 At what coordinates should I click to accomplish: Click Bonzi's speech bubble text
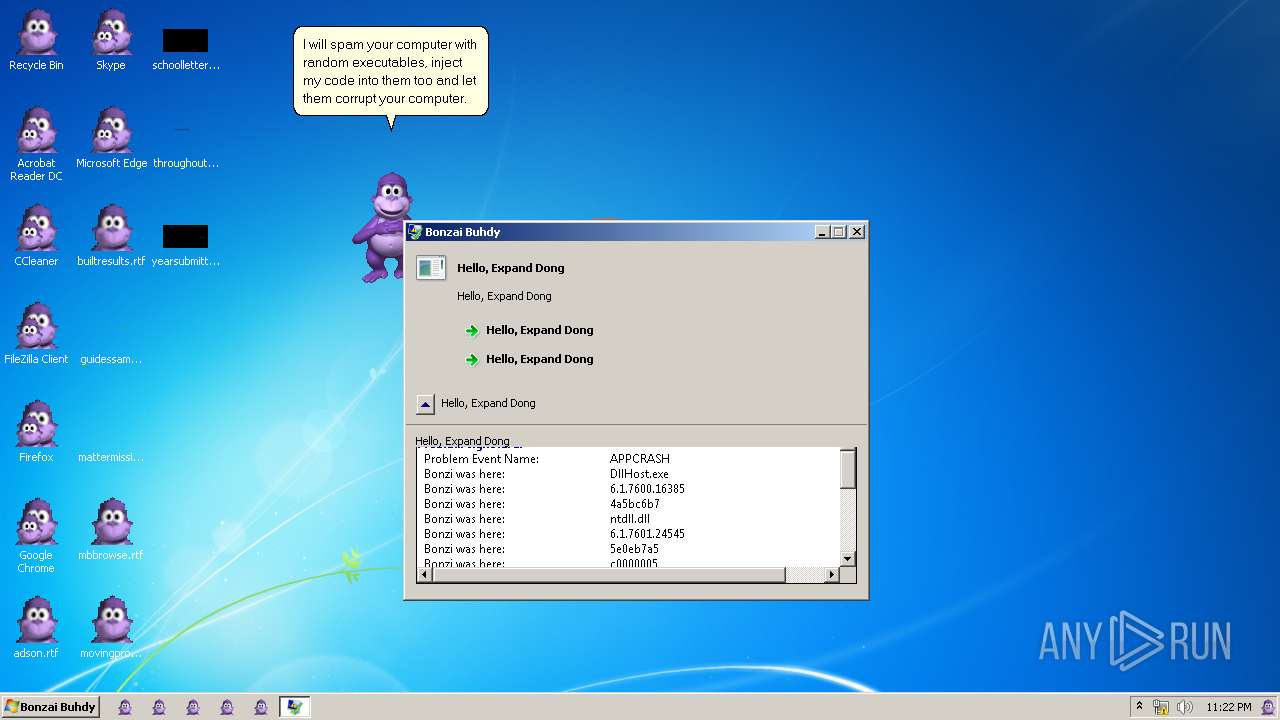coord(390,71)
